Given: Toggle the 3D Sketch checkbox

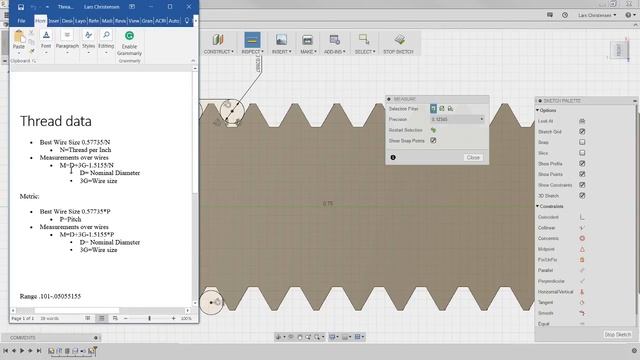Looking at the screenshot, I should [x=582, y=196].
